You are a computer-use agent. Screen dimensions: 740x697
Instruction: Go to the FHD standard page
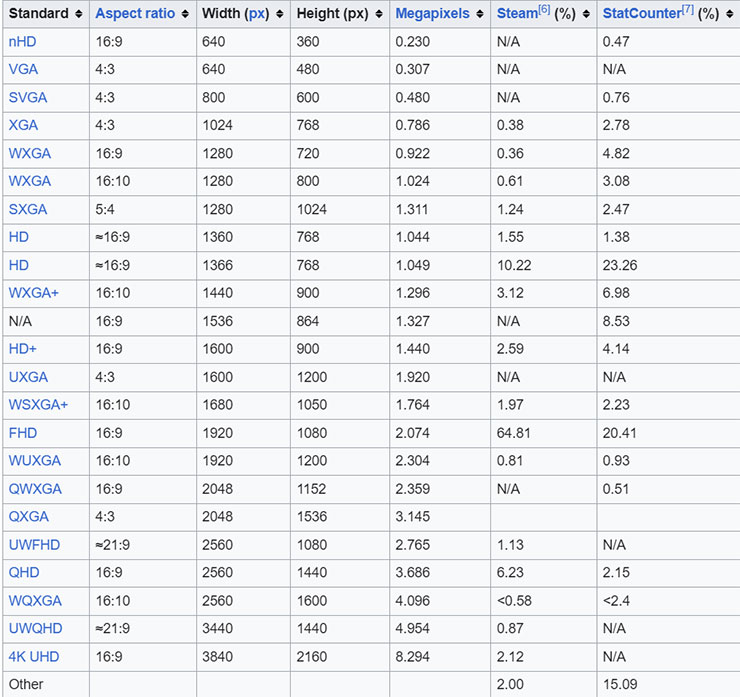tap(23, 433)
